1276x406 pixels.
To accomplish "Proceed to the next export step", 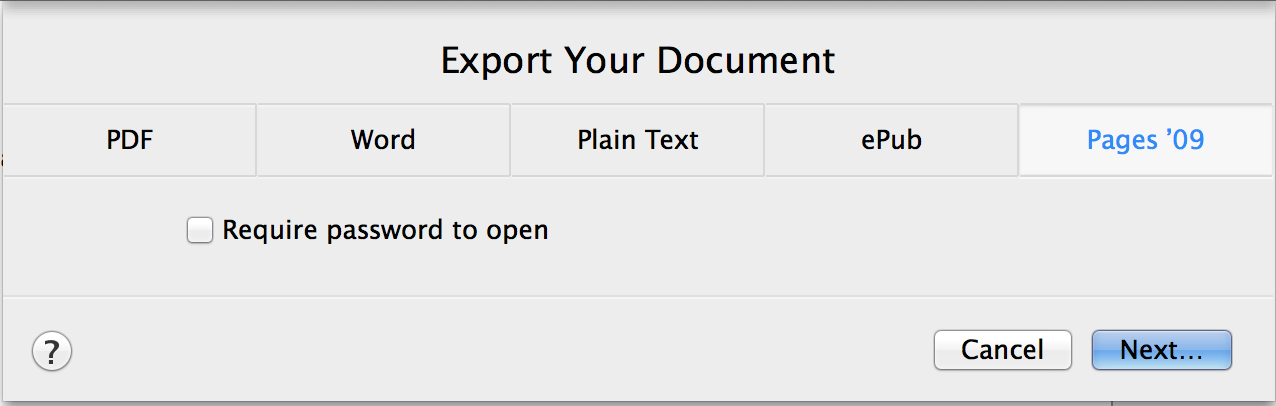I will [x=1161, y=350].
